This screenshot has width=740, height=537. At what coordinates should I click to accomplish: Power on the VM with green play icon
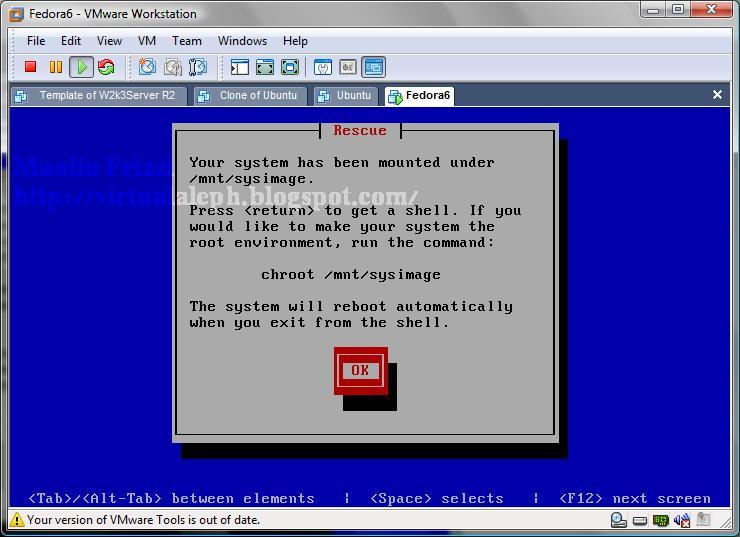(x=81, y=67)
